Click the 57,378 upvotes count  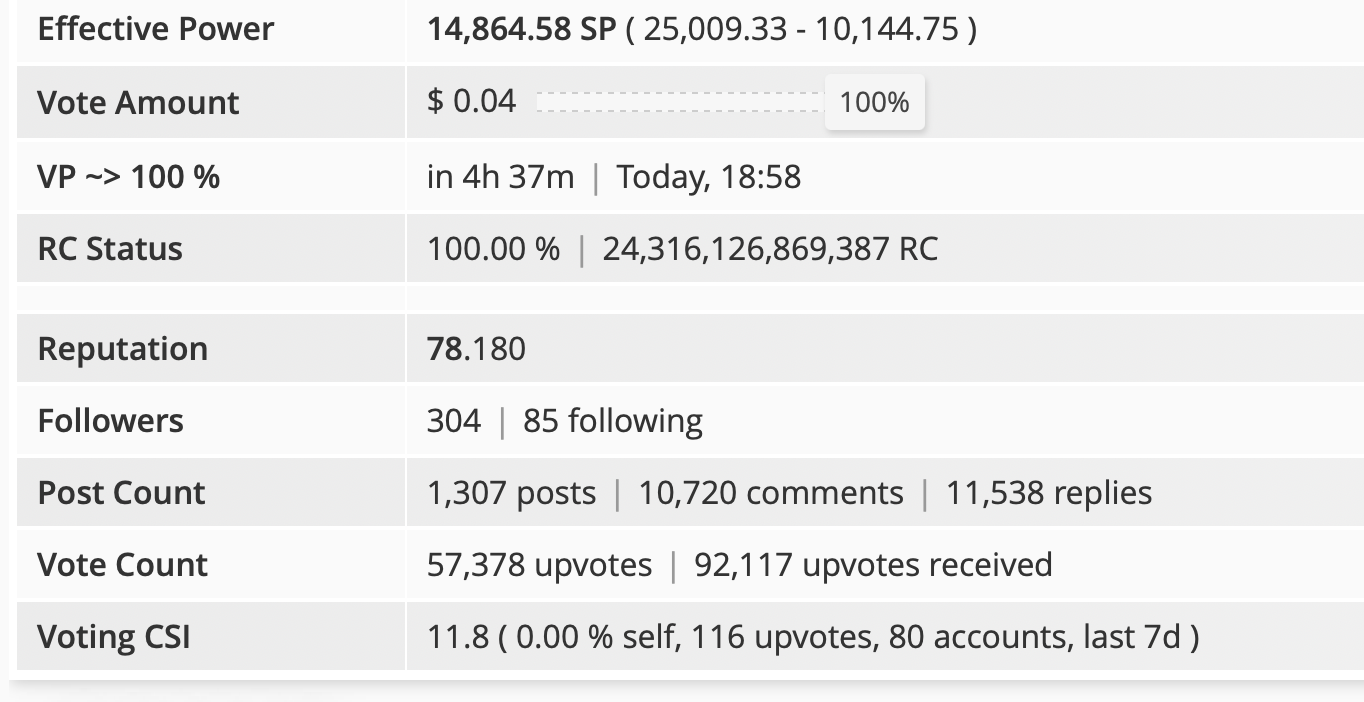(x=539, y=565)
